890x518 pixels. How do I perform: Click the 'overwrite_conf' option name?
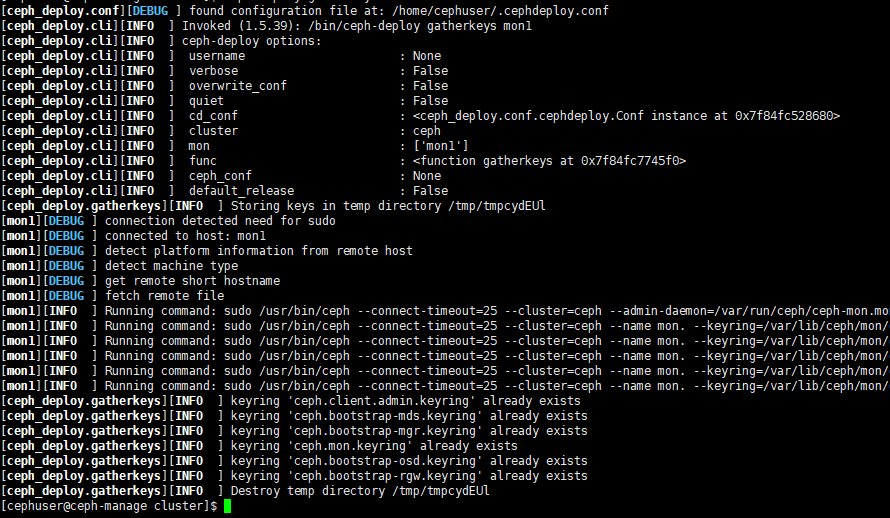(238, 86)
